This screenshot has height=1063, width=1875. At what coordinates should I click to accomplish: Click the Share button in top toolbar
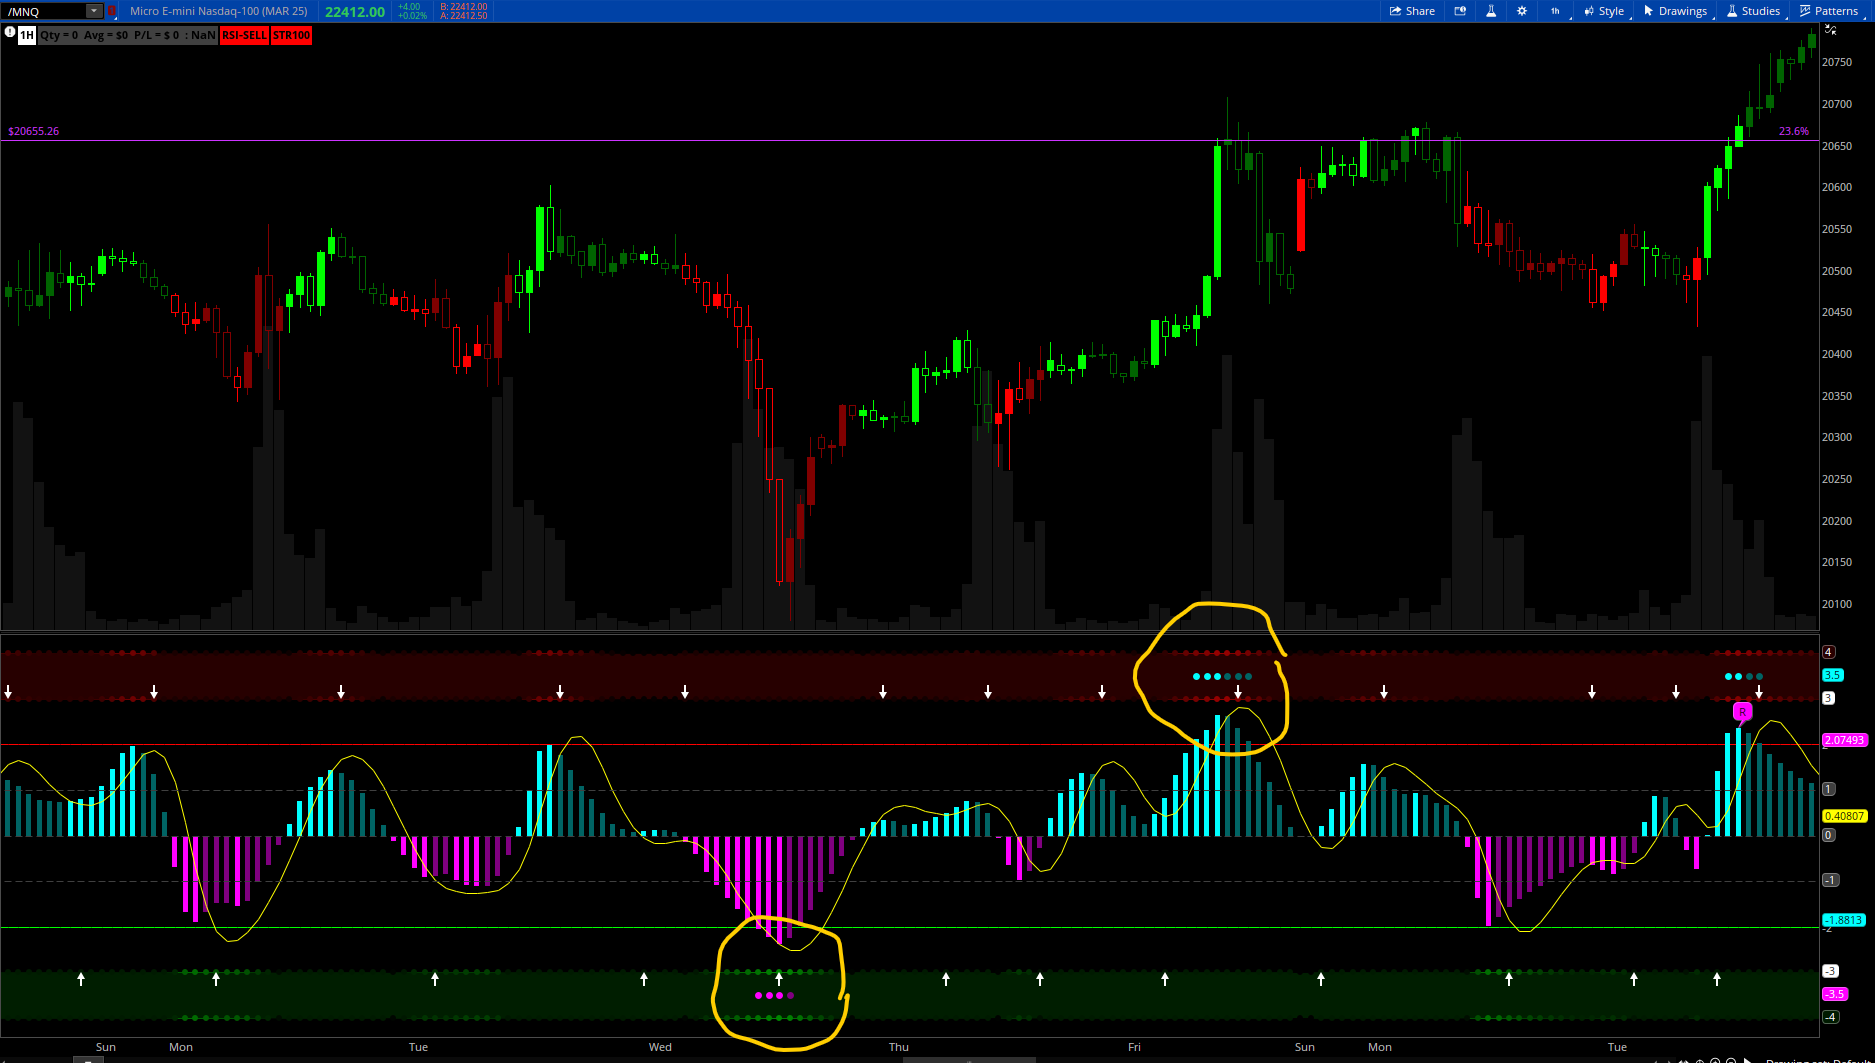1412,11
